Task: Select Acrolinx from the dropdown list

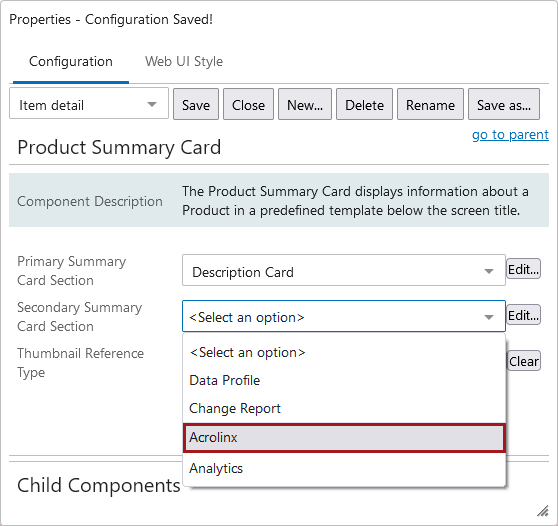Action: (x=344, y=438)
